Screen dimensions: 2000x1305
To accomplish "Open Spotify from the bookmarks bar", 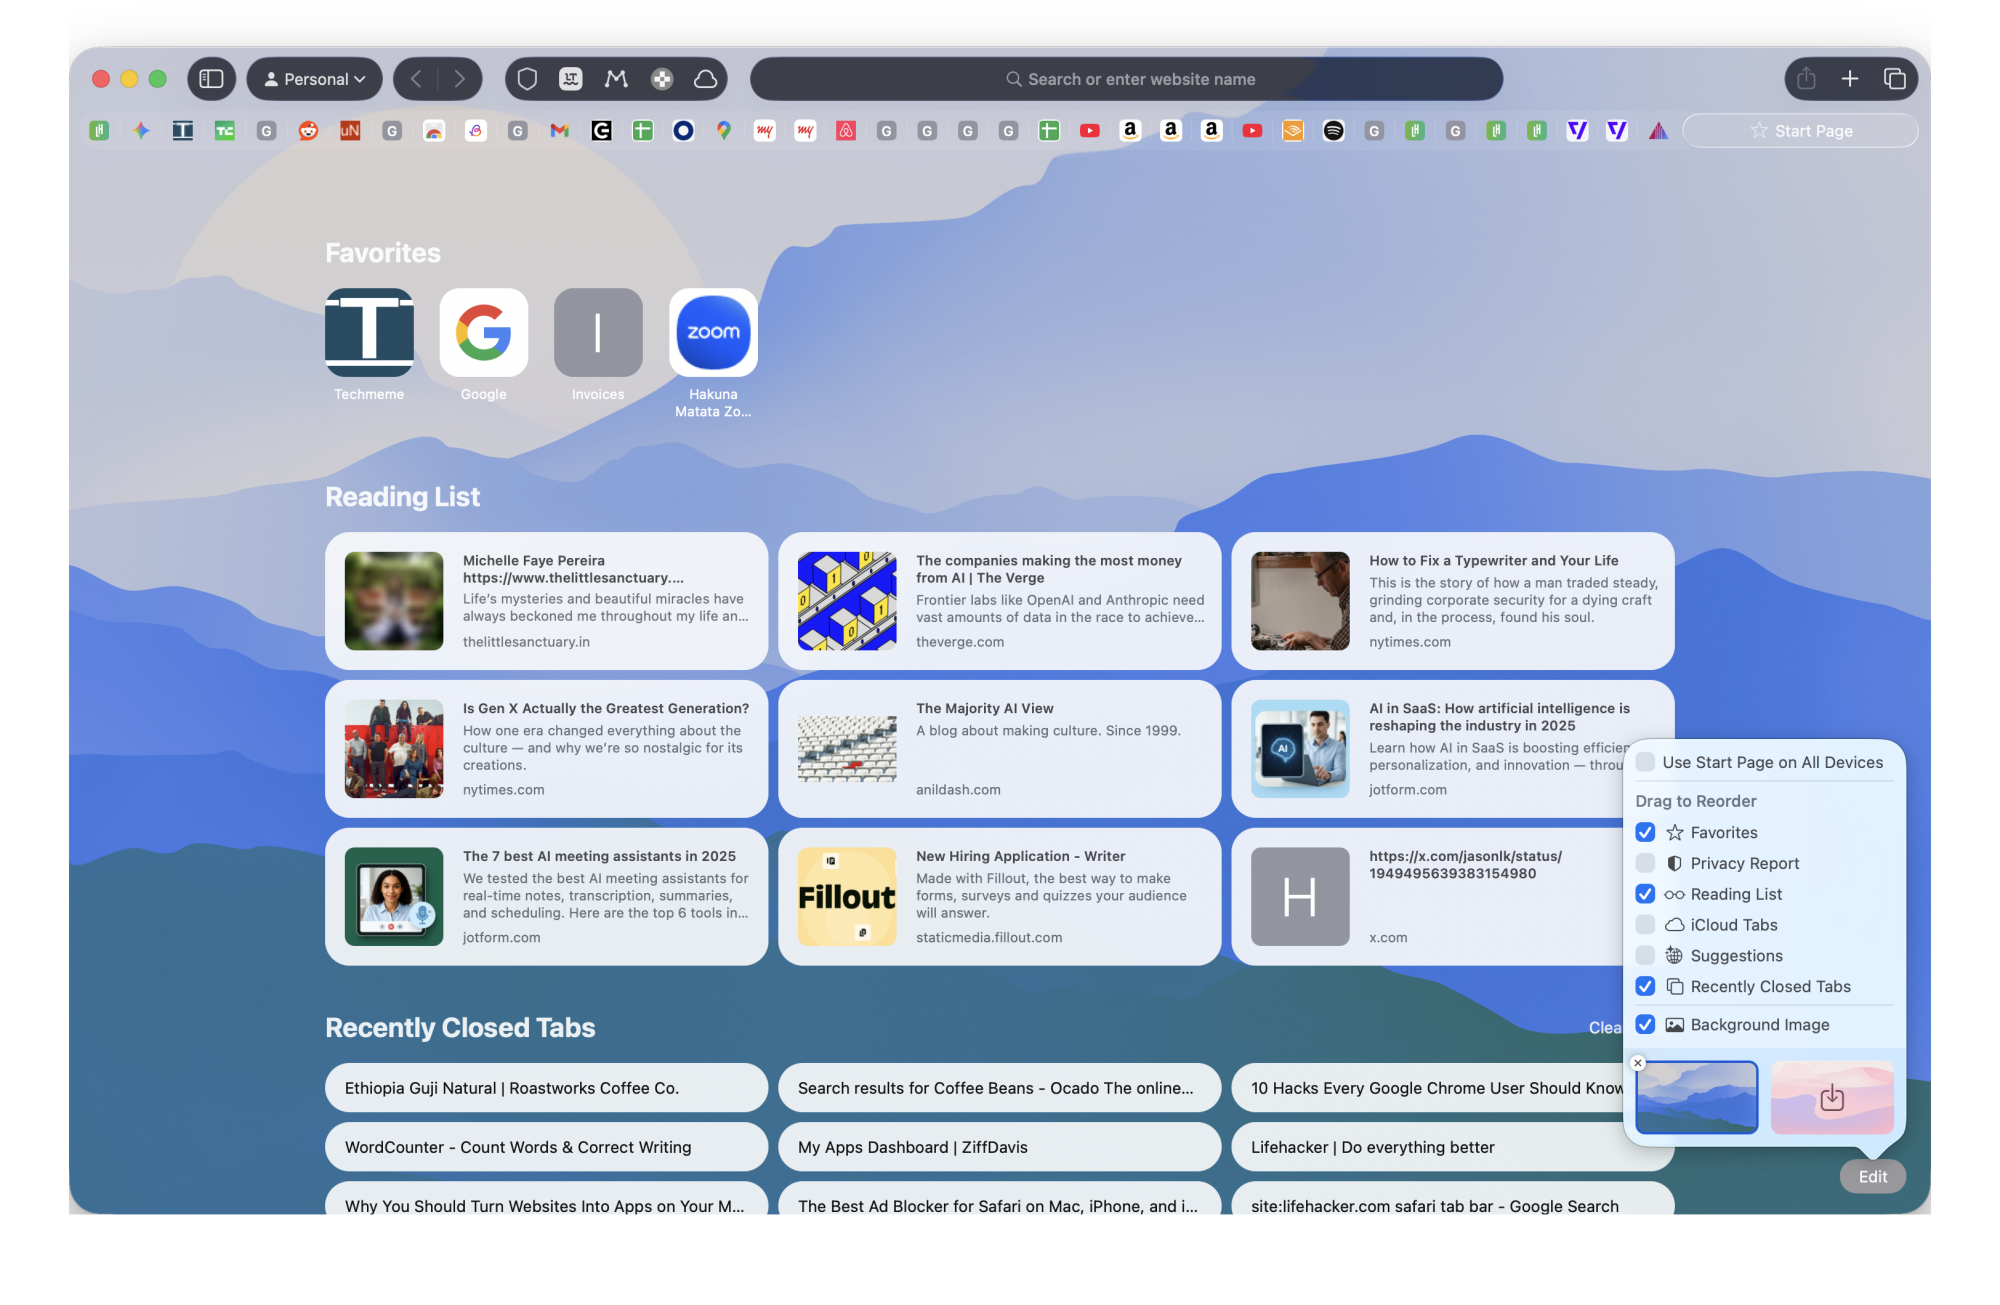I will pos(1333,130).
